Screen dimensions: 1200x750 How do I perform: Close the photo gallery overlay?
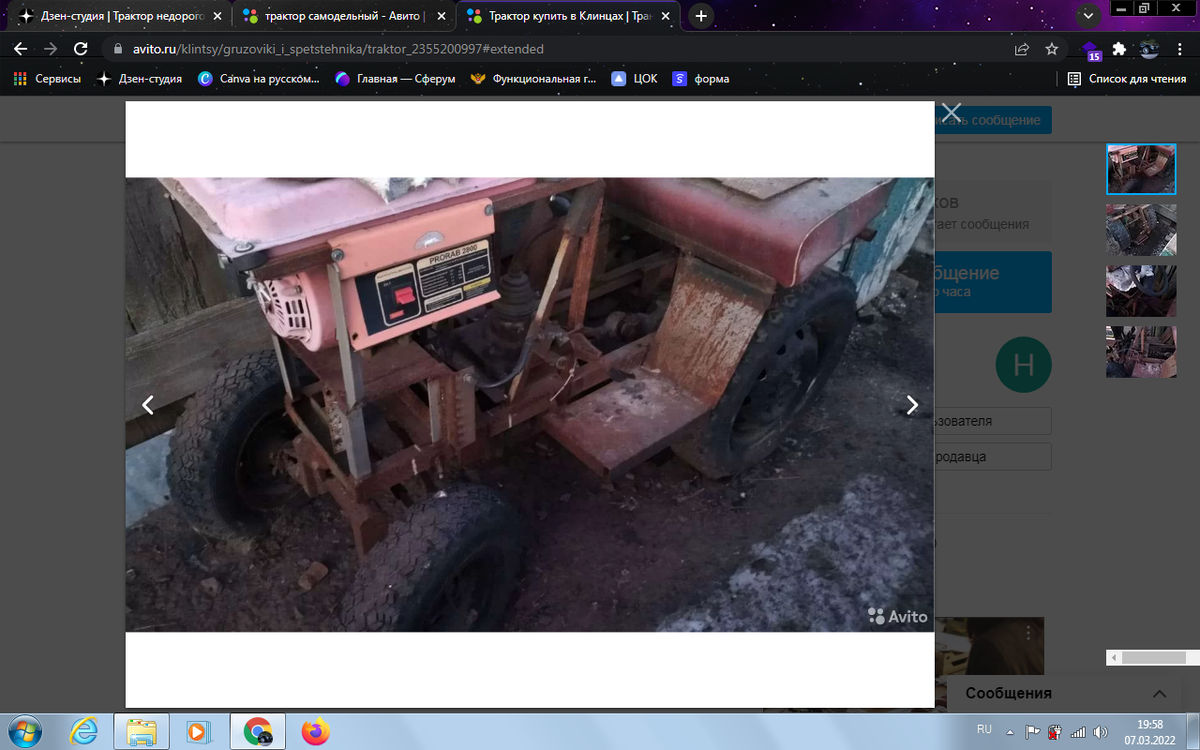[951, 113]
